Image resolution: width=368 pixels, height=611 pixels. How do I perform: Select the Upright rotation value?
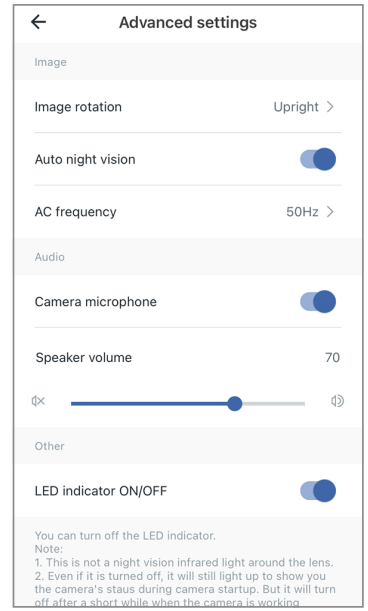[x=296, y=107]
